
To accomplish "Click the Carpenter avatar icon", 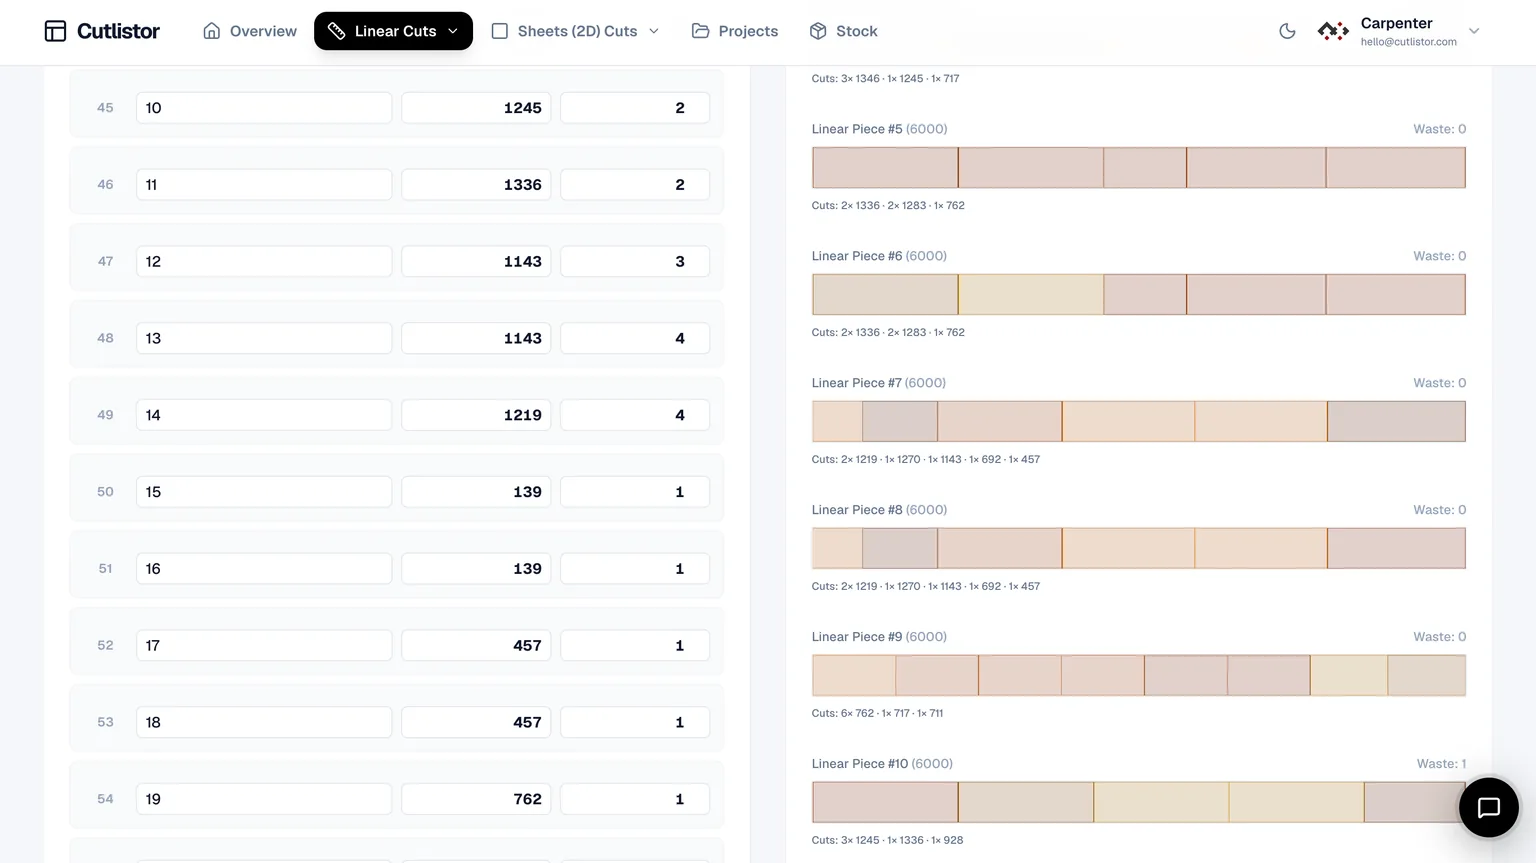I will (1333, 31).
